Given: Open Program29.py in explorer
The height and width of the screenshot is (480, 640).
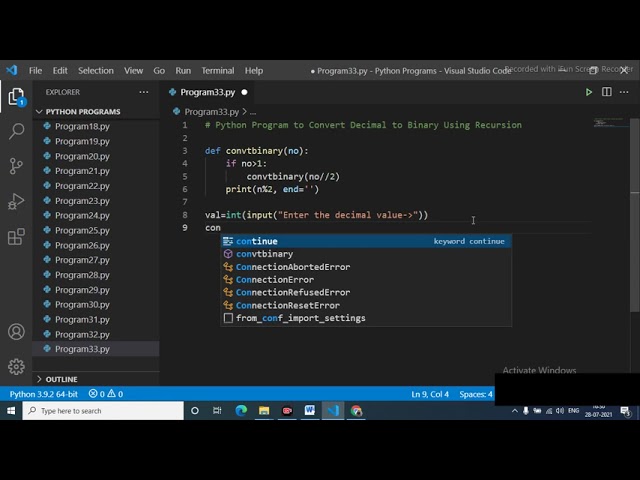Looking at the screenshot, I should tap(82, 290).
